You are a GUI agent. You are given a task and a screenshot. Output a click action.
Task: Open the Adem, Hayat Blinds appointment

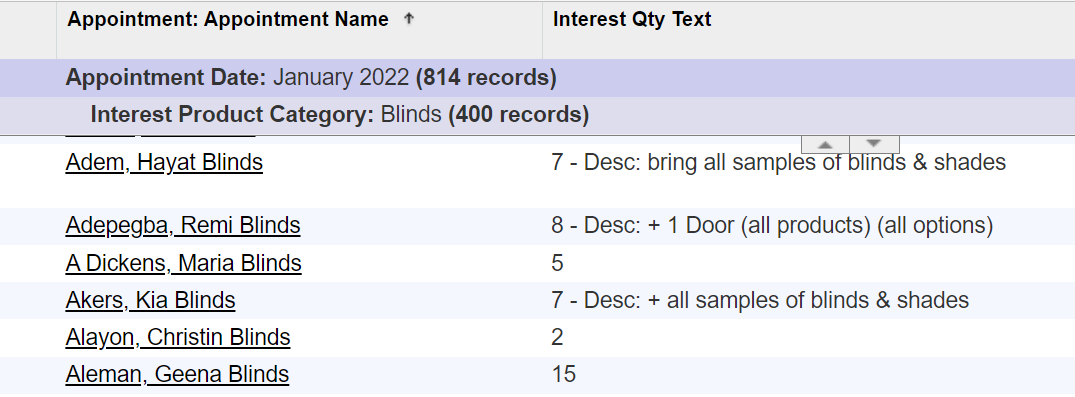(x=164, y=163)
